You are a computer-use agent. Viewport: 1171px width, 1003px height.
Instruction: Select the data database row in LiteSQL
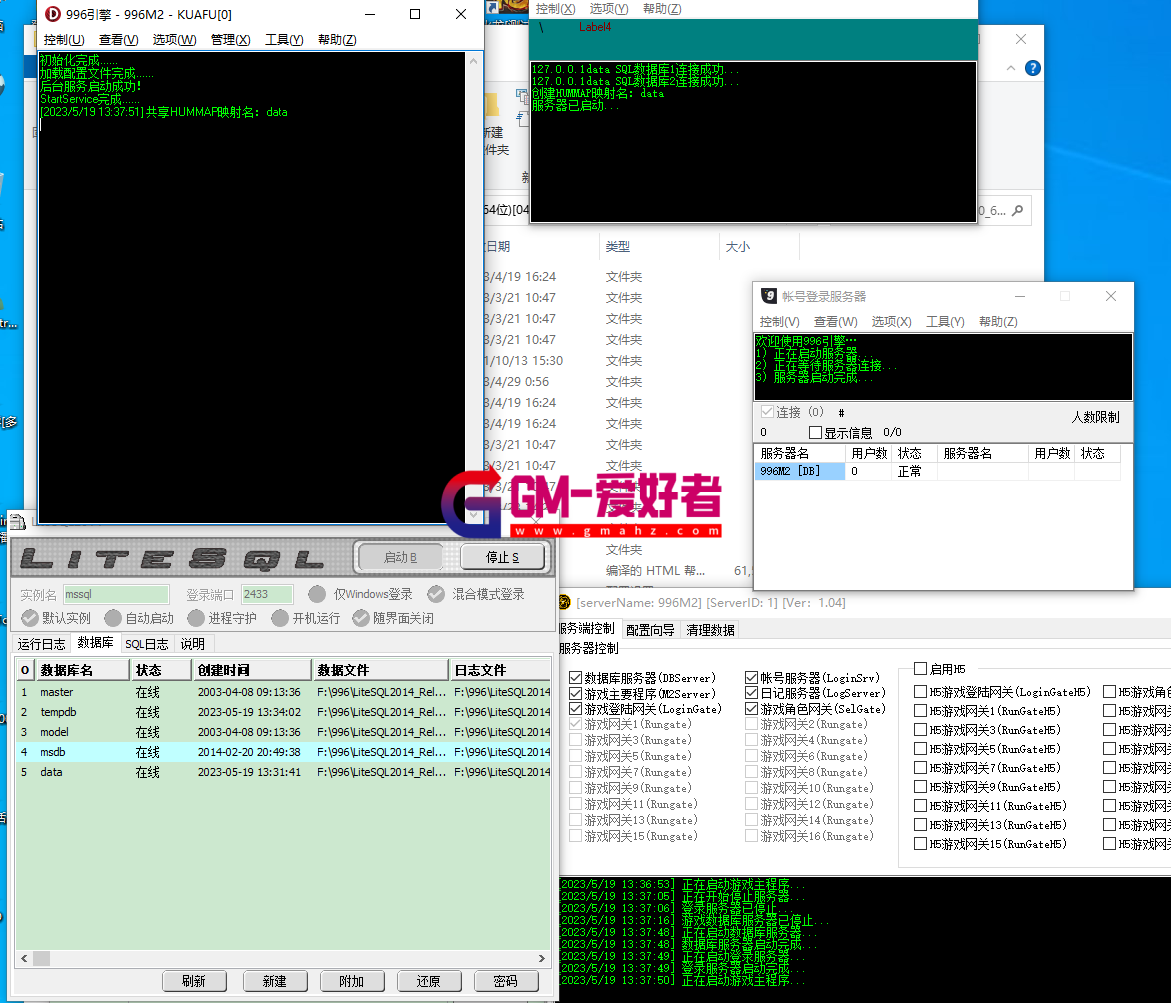click(284, 772)
